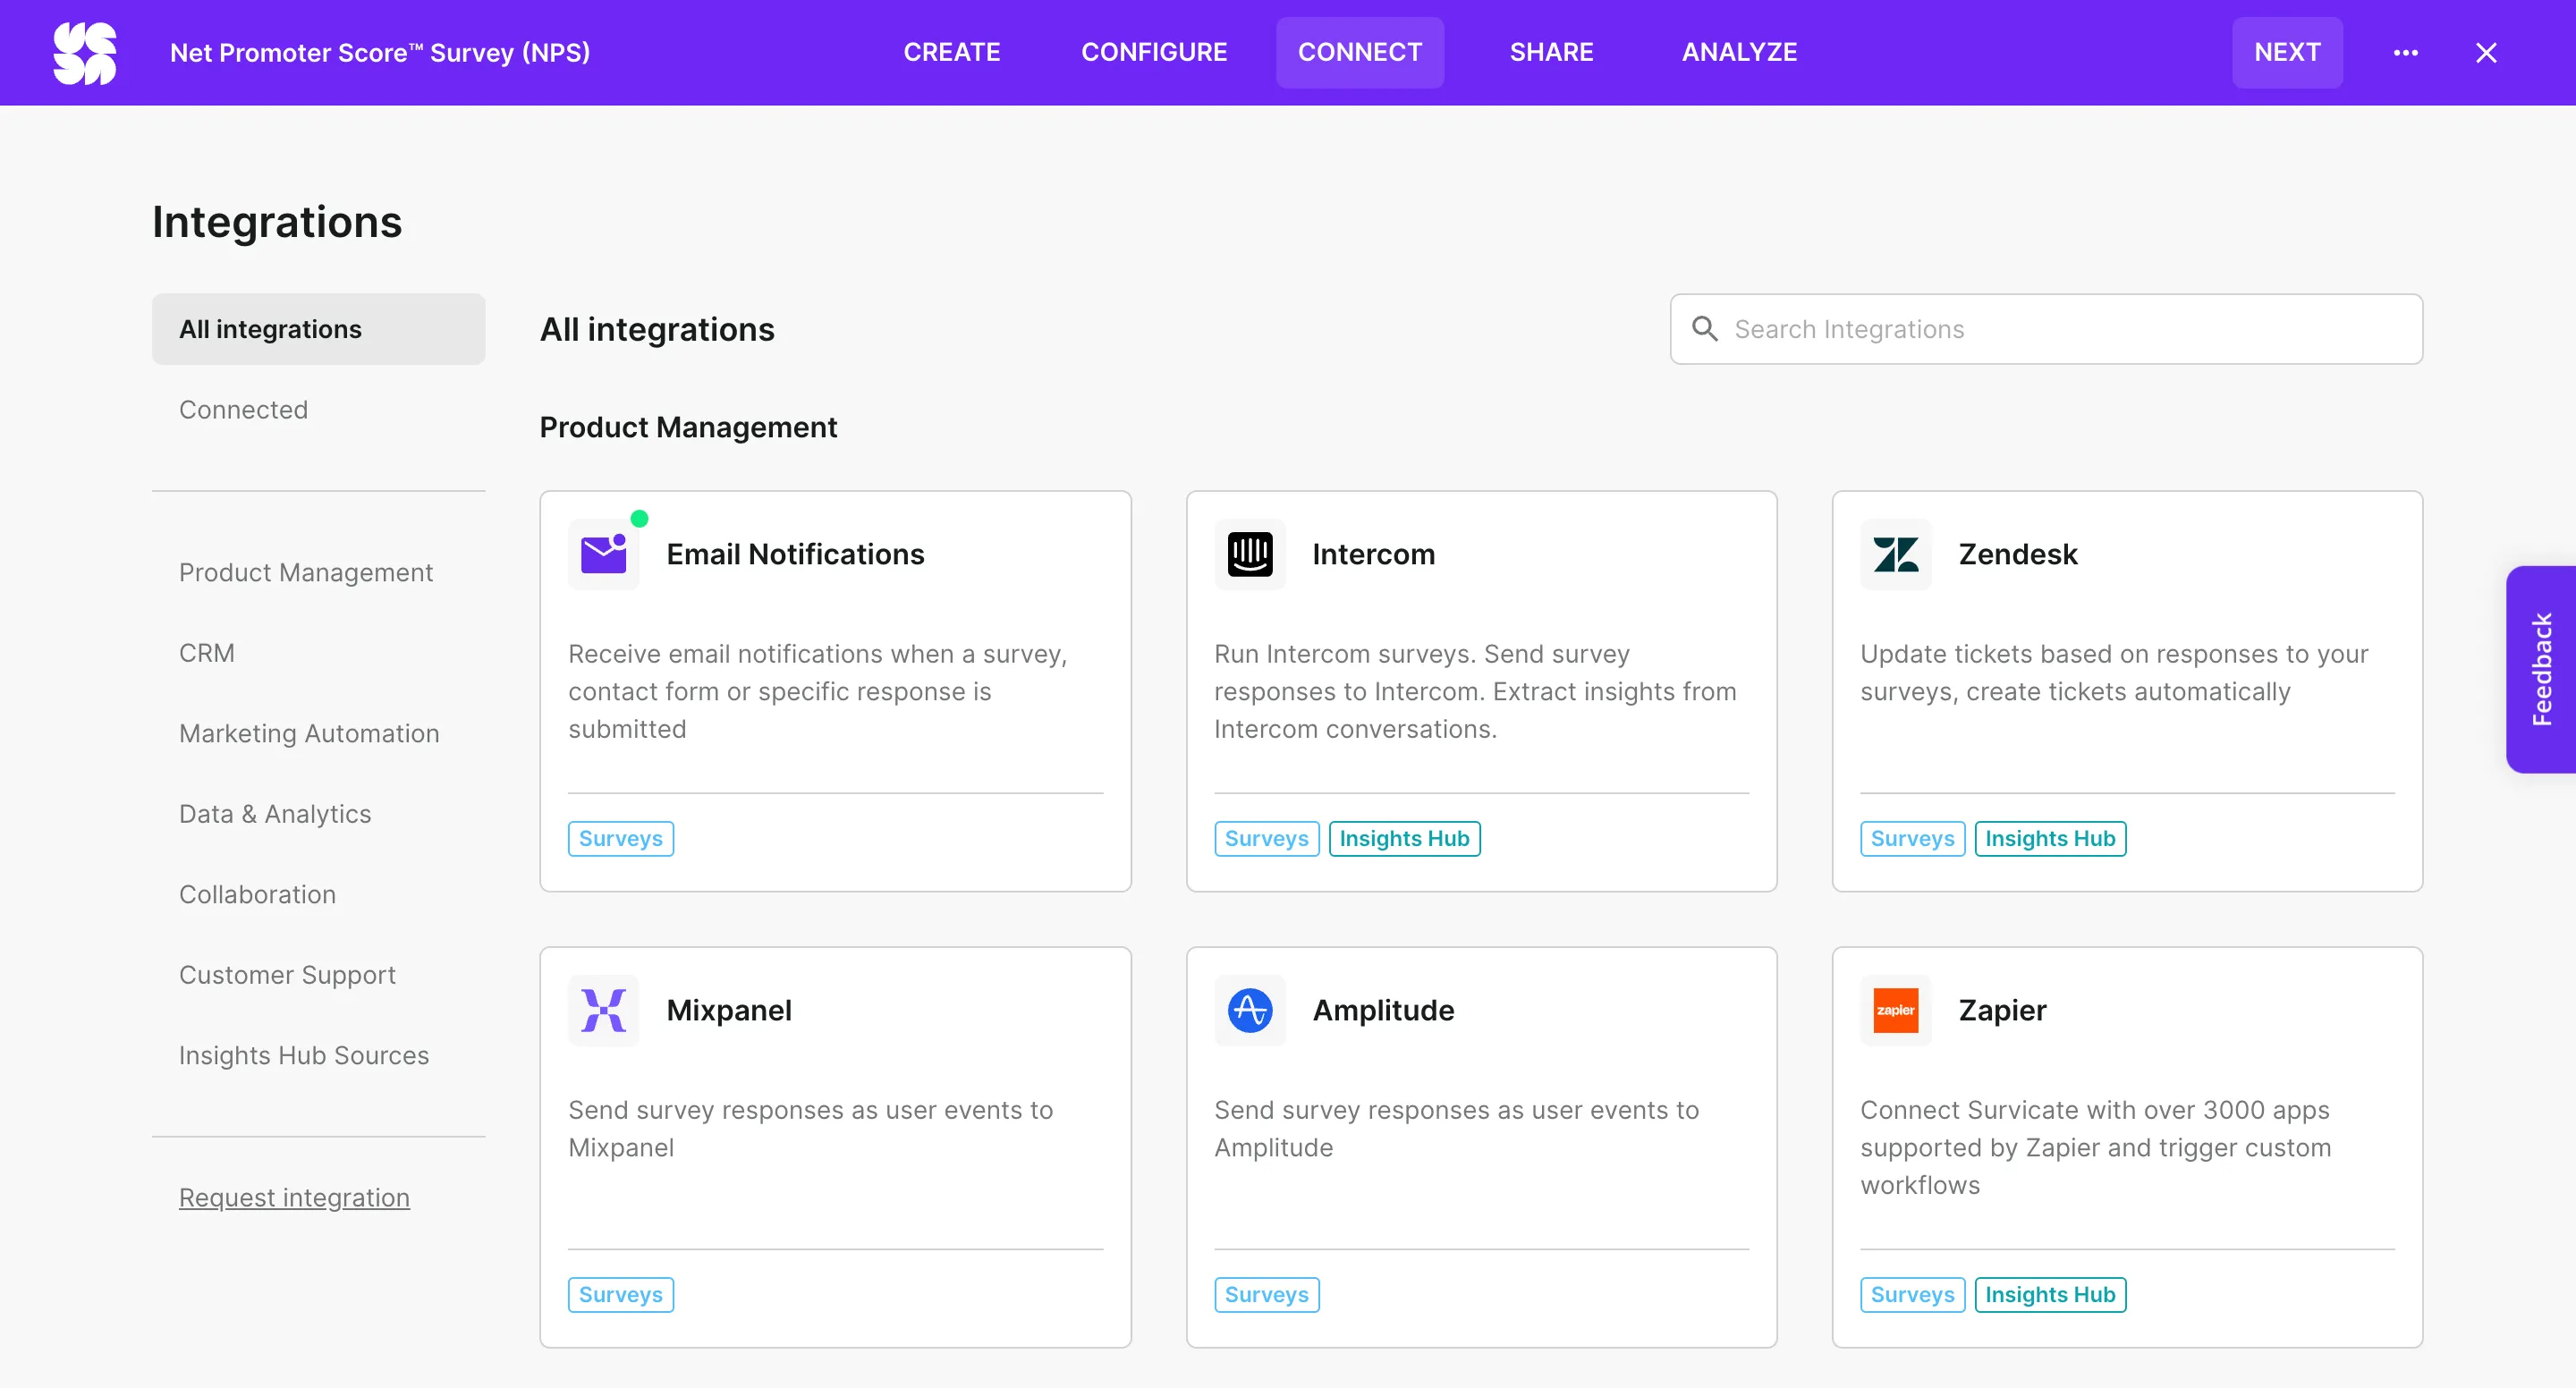The width and height of the screenshot is (2576, 1388).
Task: Select All integrations in the sidebar
Action: (x=318, y=329)
